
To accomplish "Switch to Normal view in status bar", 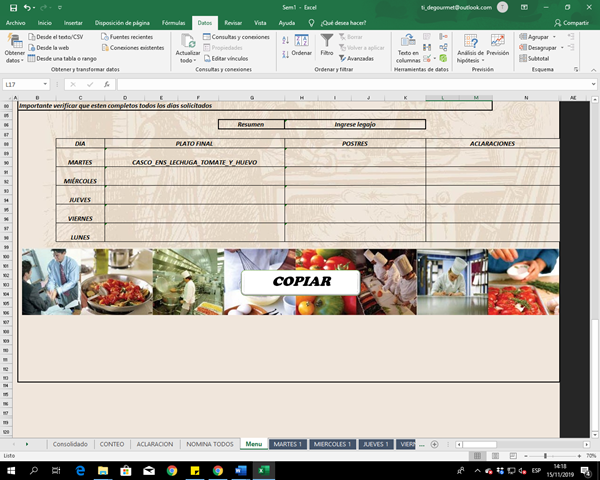I will point(477,456).
